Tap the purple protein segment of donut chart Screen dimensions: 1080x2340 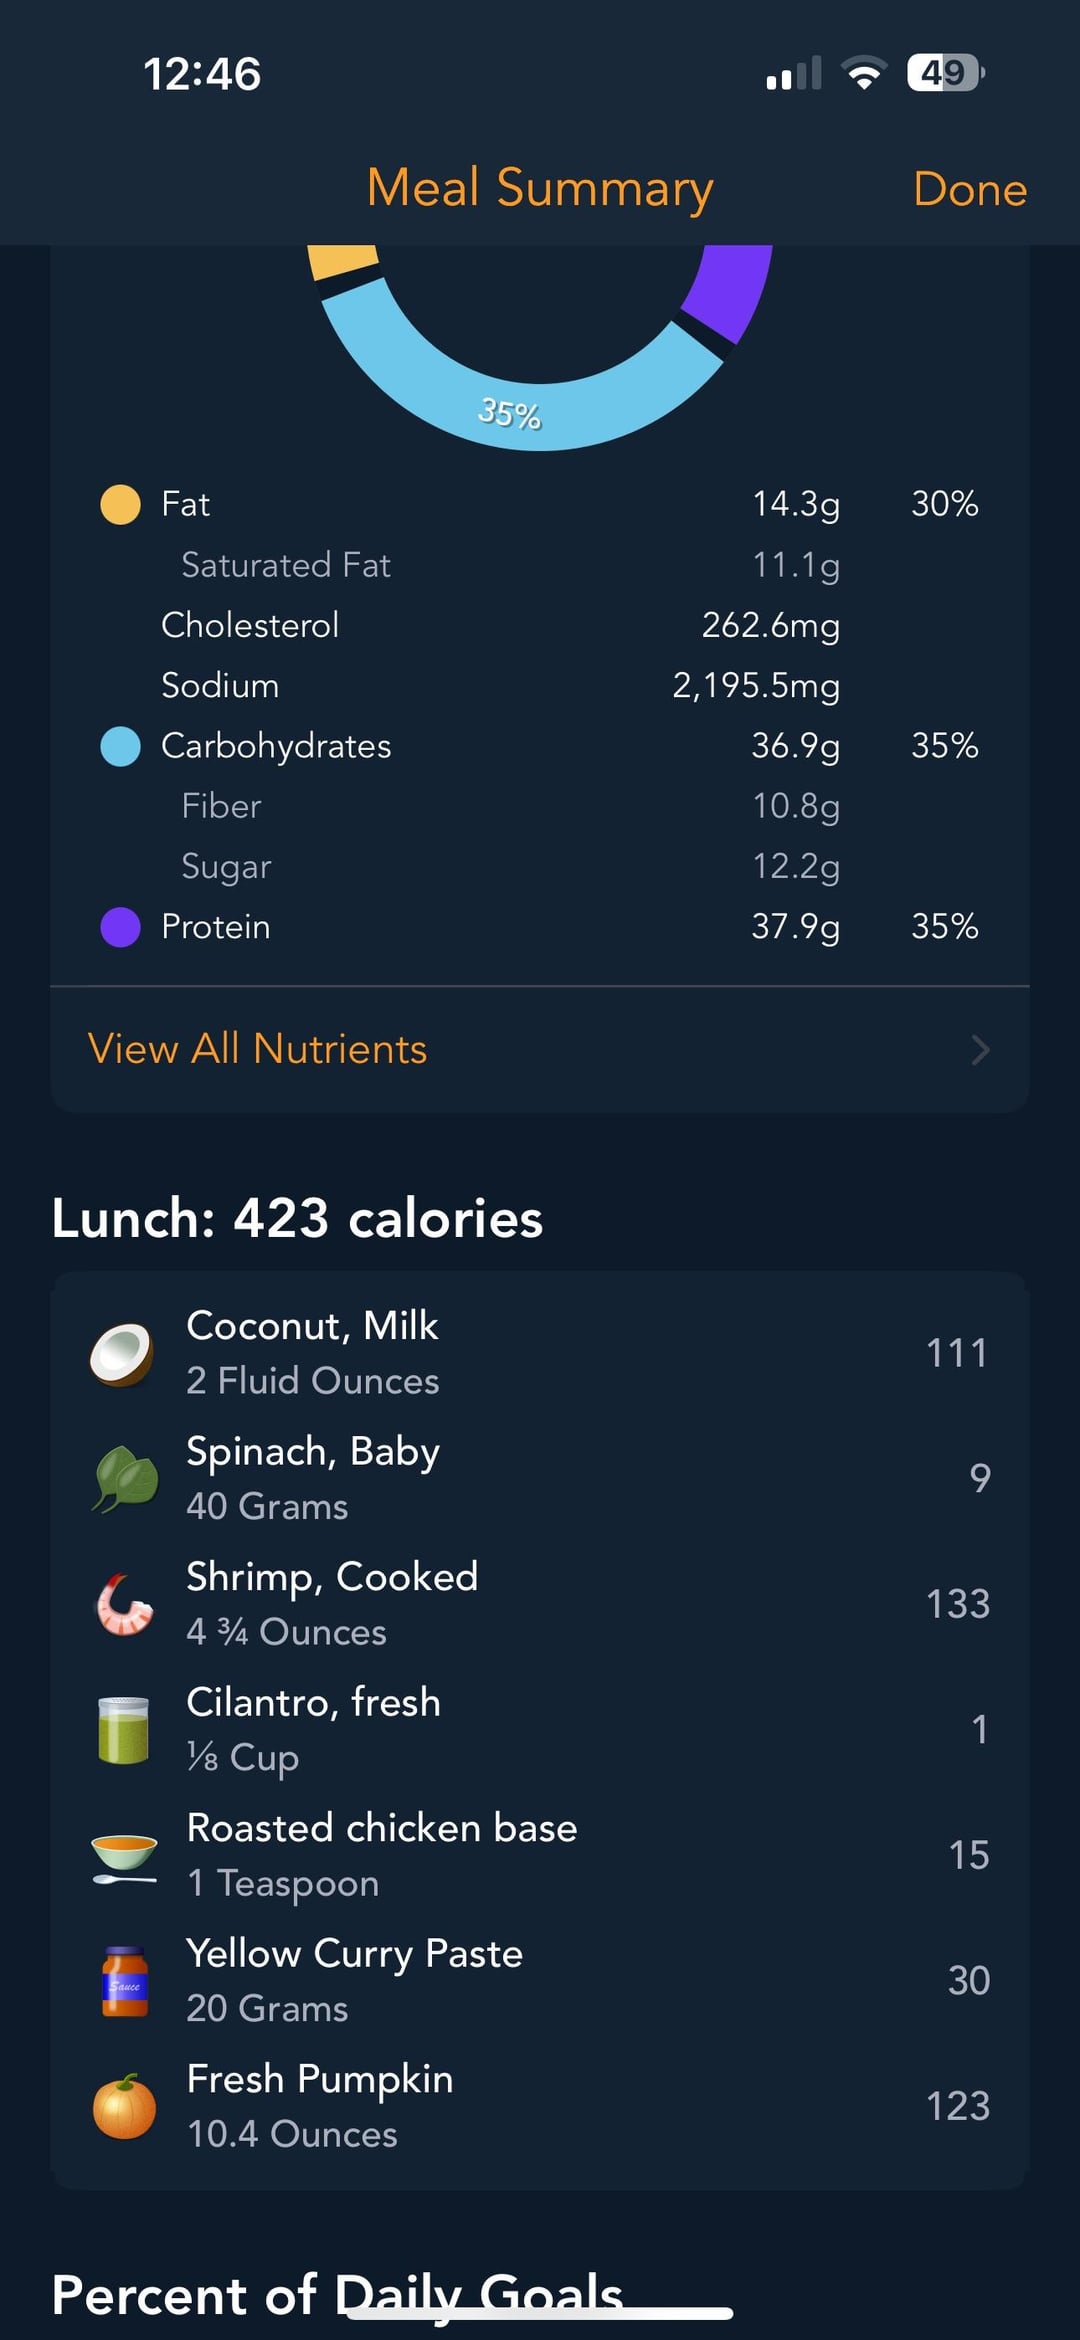[x=730, y=290]
